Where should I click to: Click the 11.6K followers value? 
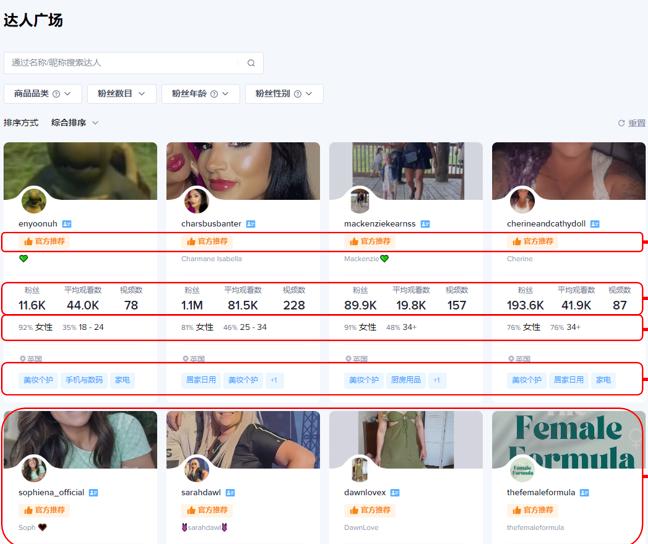(x=32, y=305)
